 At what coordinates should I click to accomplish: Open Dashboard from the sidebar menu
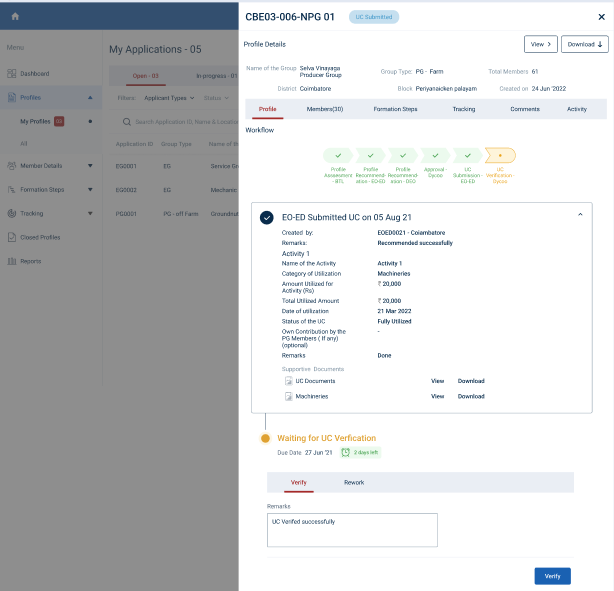click(33, 74)
